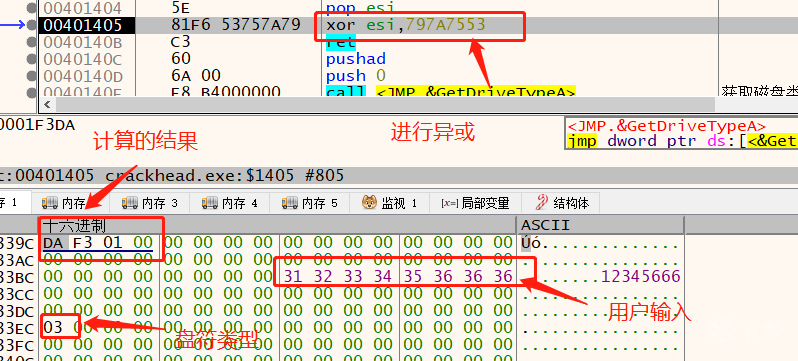
Task: Select dump row address ending 33FC
Action: click(x=17, y=345)
